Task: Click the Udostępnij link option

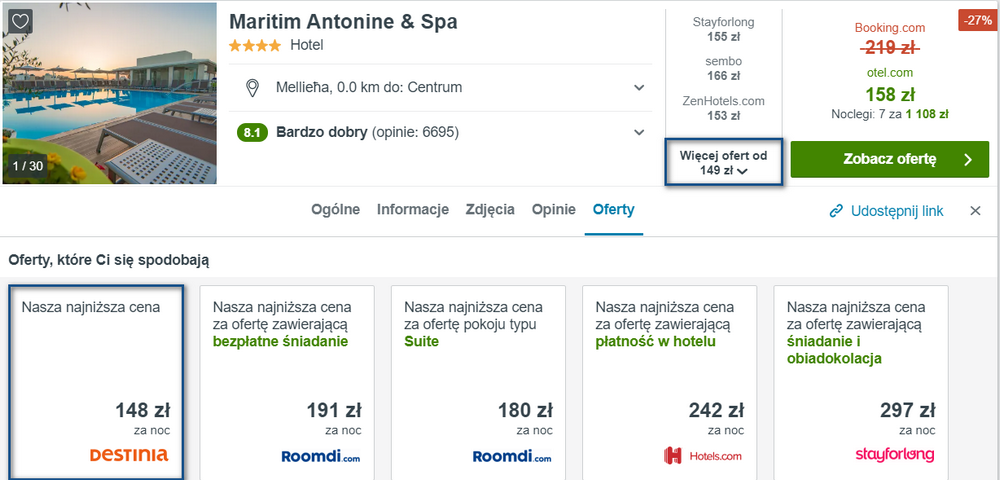Action: point(886,211)
